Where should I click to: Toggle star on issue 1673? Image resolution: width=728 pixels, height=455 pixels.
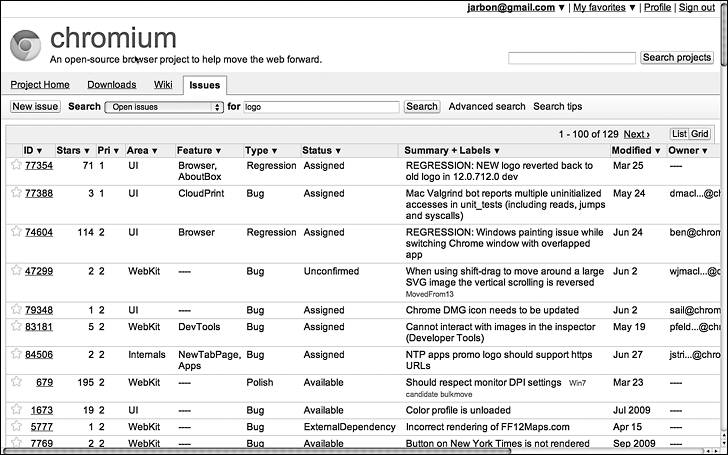16,410
